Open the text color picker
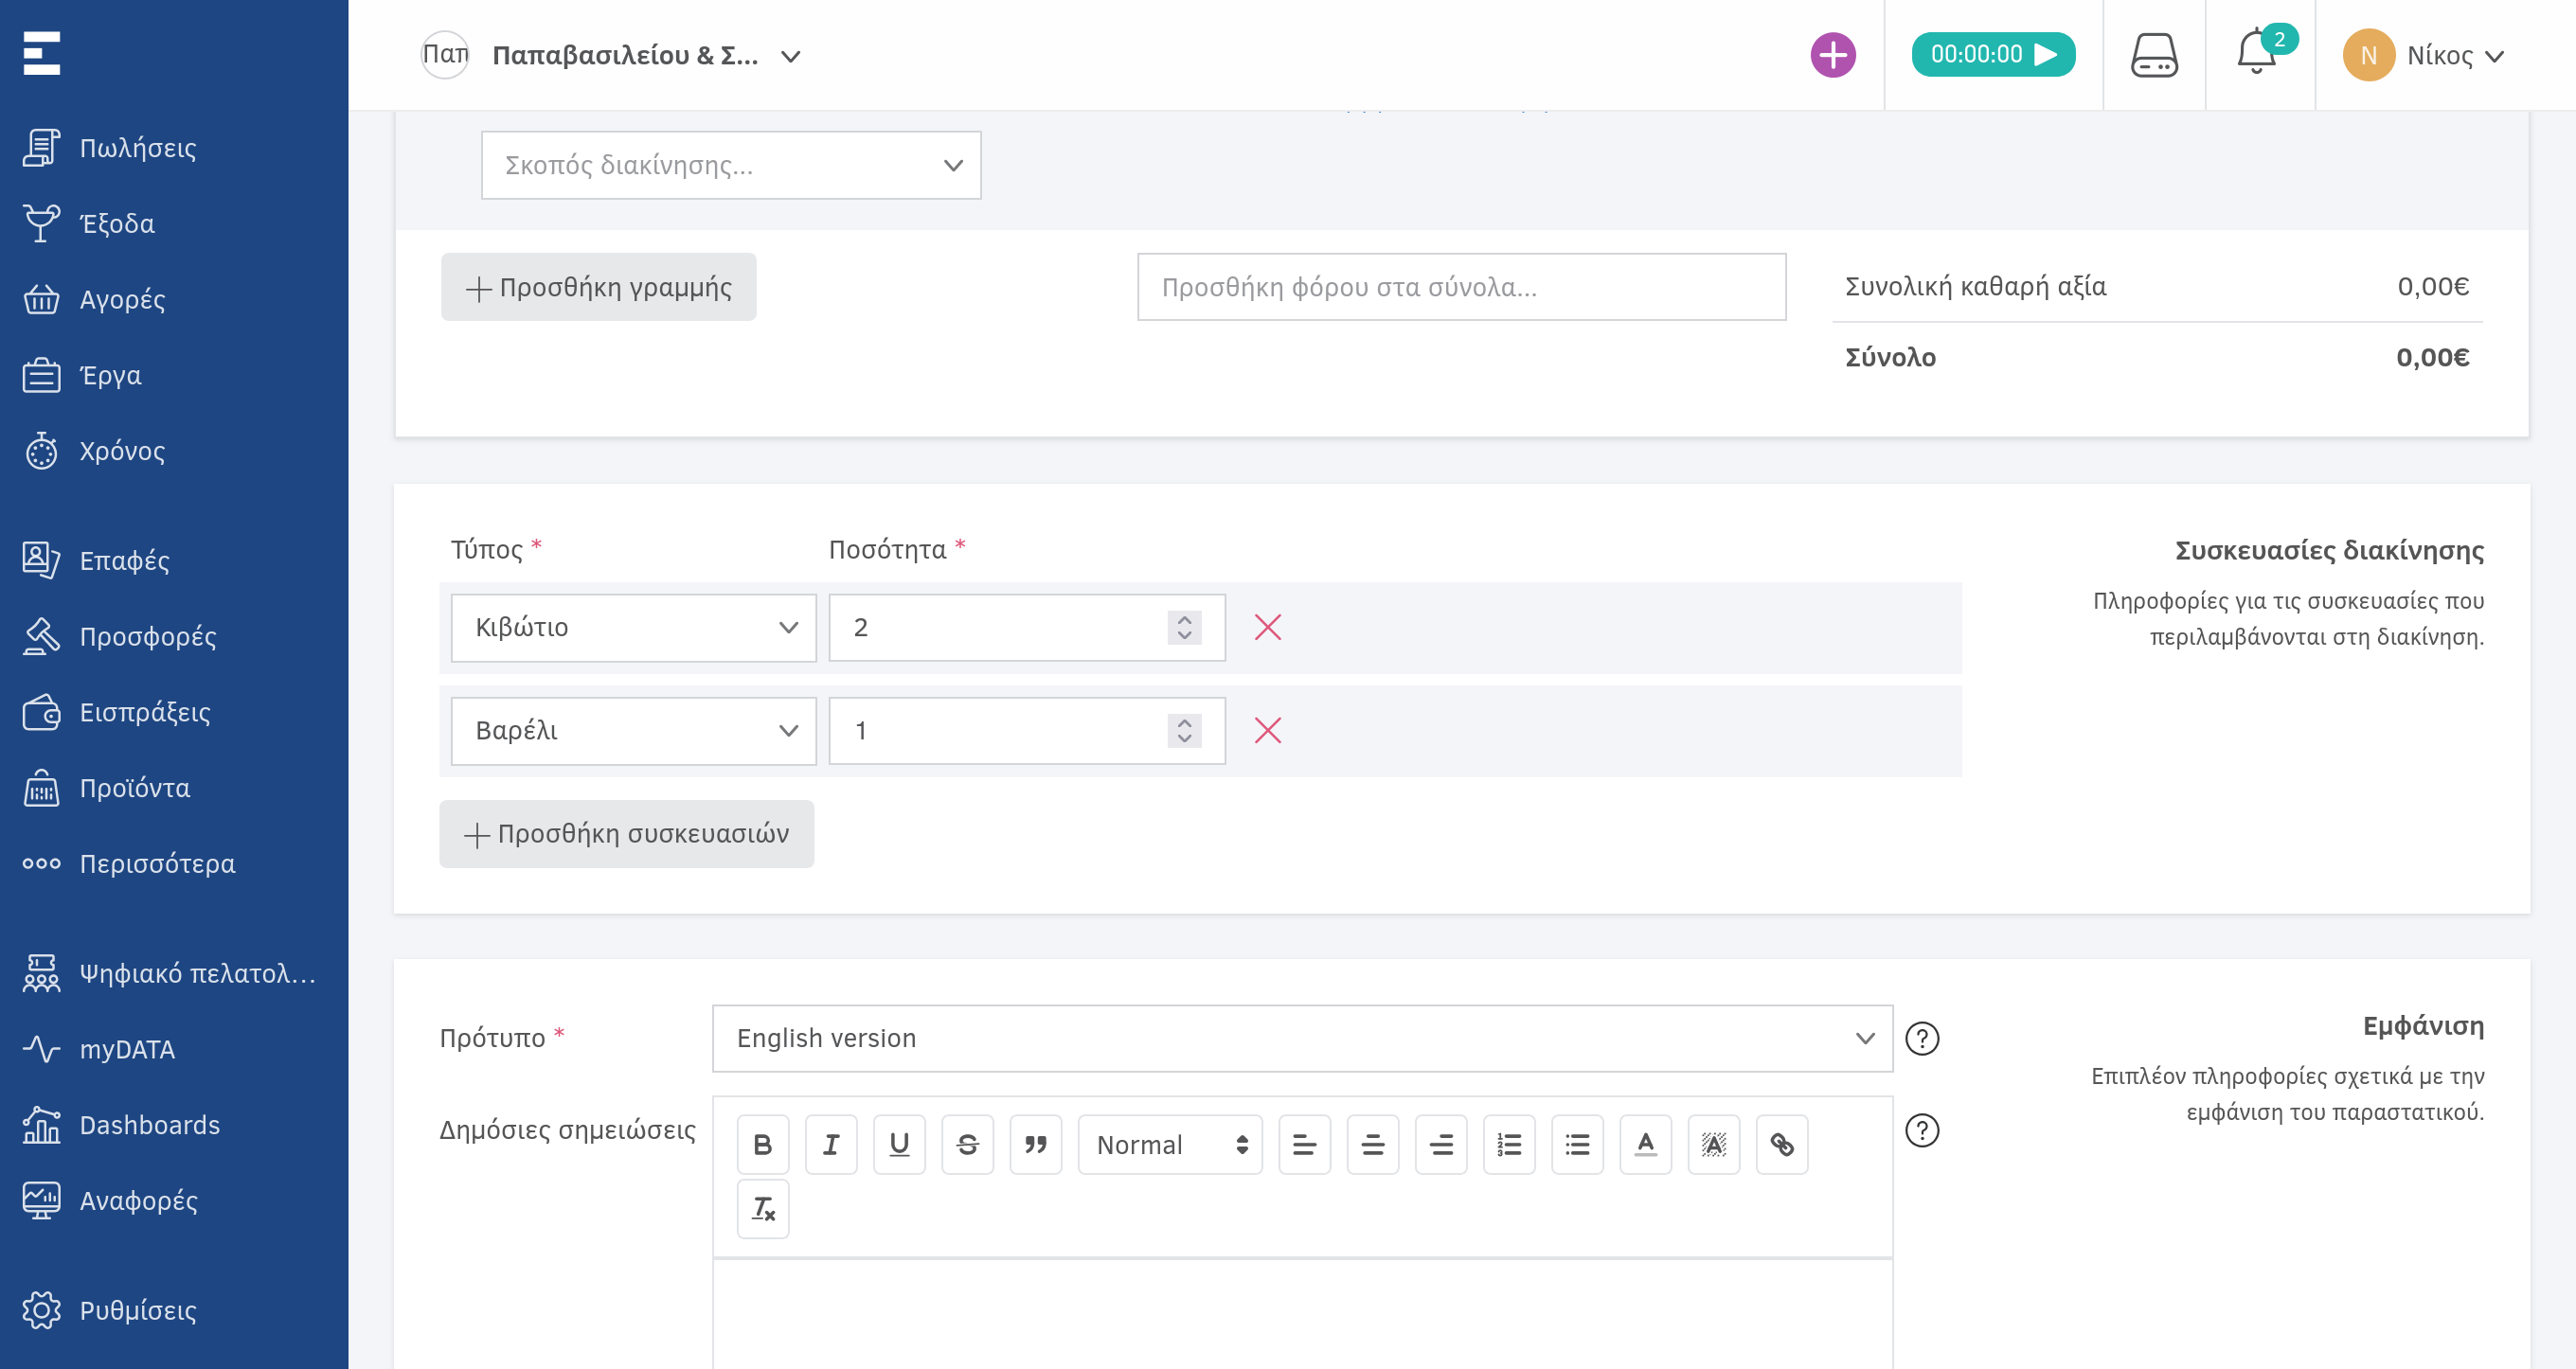The height and width of the screenshot is (1369, 2576). click(x=1645, y=1144)
